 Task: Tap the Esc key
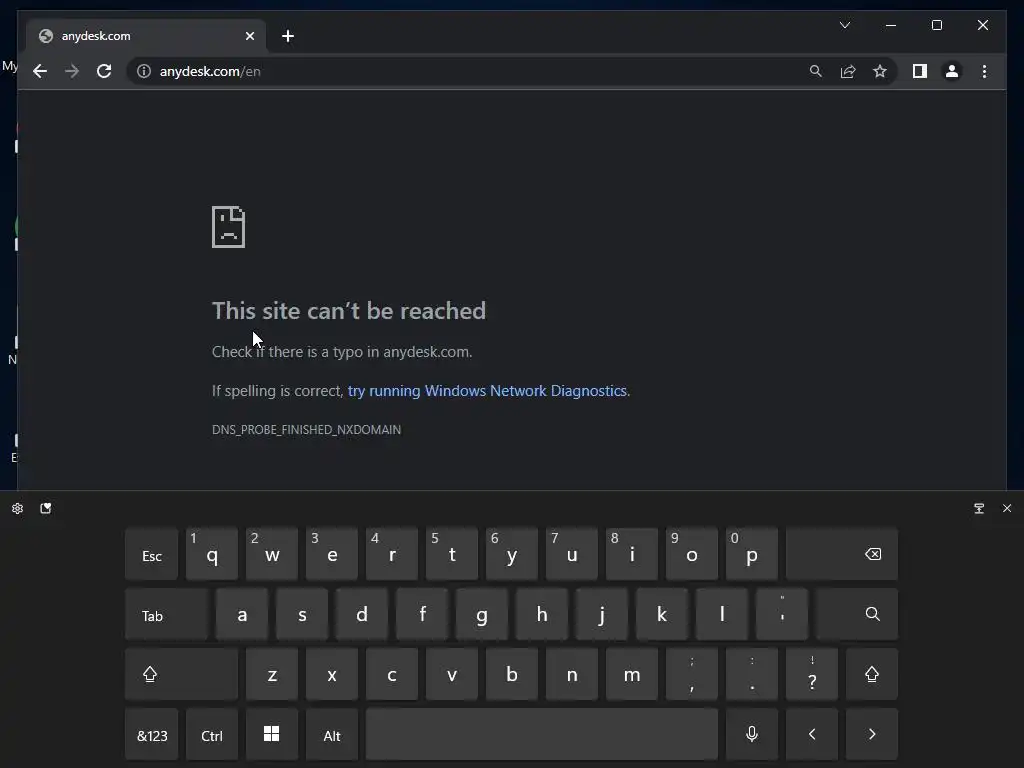tap(152, 554)
